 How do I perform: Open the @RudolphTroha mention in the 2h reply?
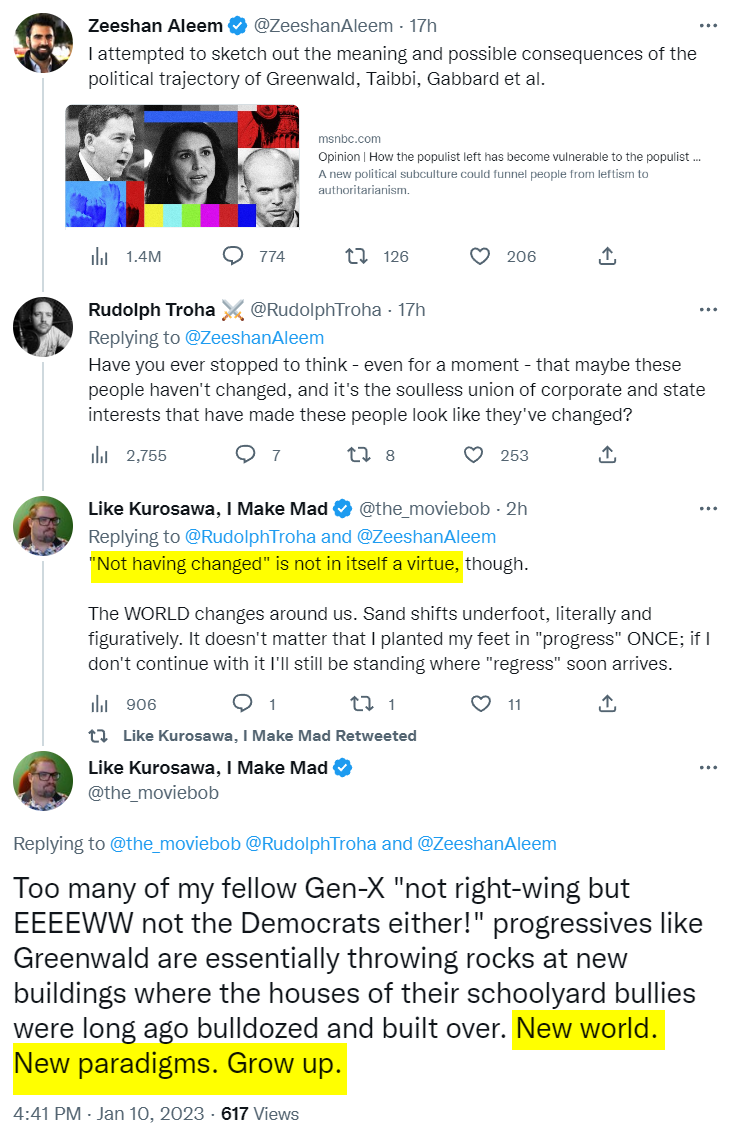tap(249, 537)
